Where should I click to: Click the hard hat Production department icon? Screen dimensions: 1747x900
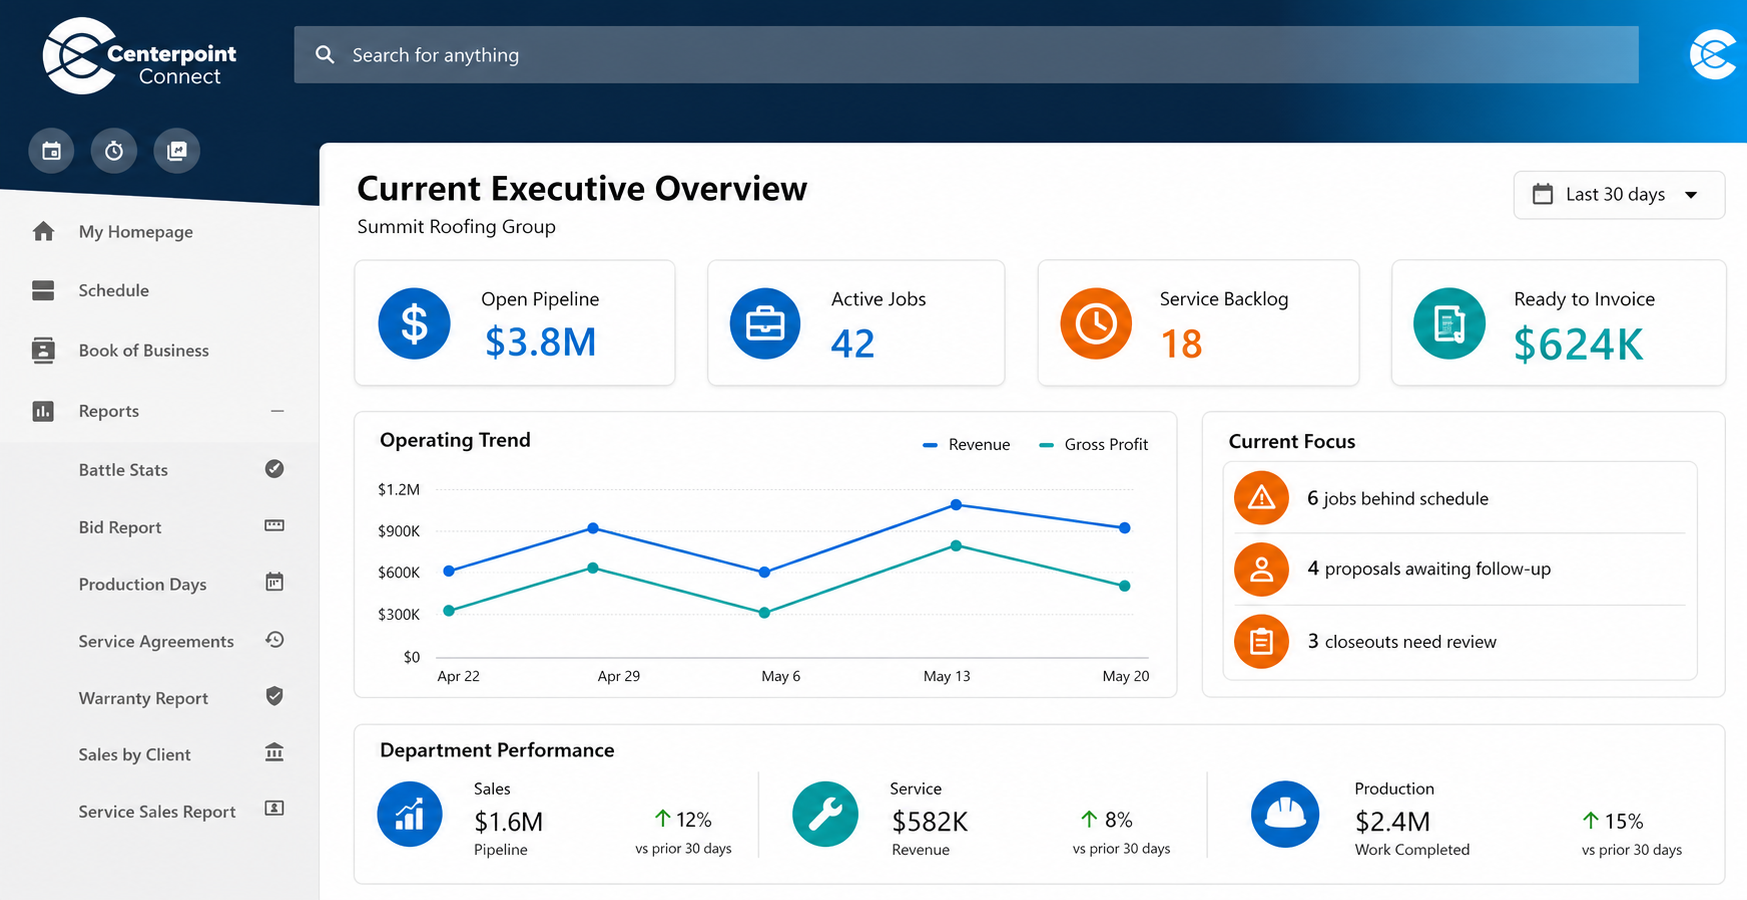point(1285,814)
